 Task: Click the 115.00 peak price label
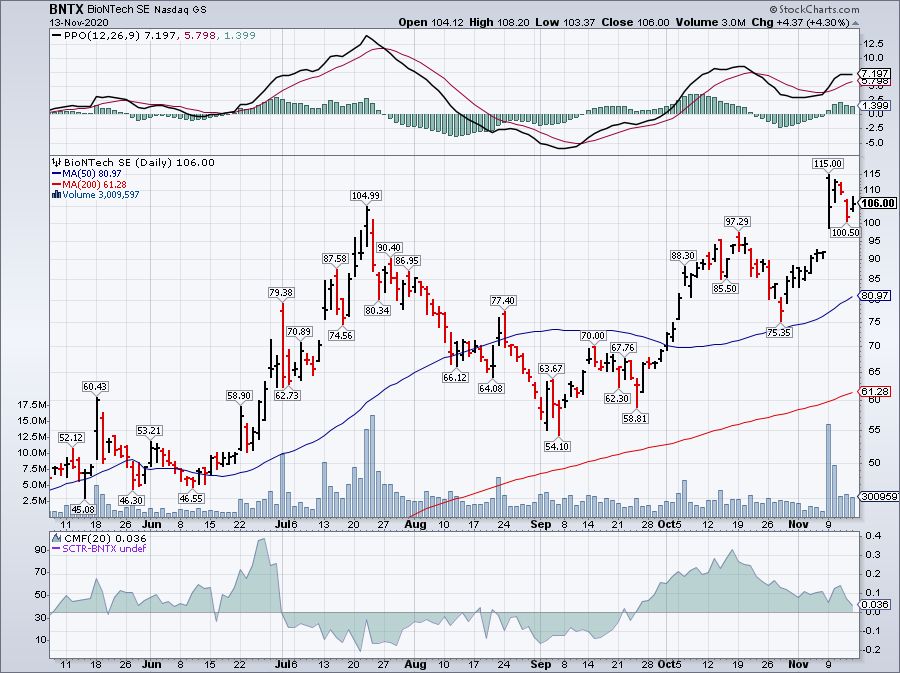[828, 164]
